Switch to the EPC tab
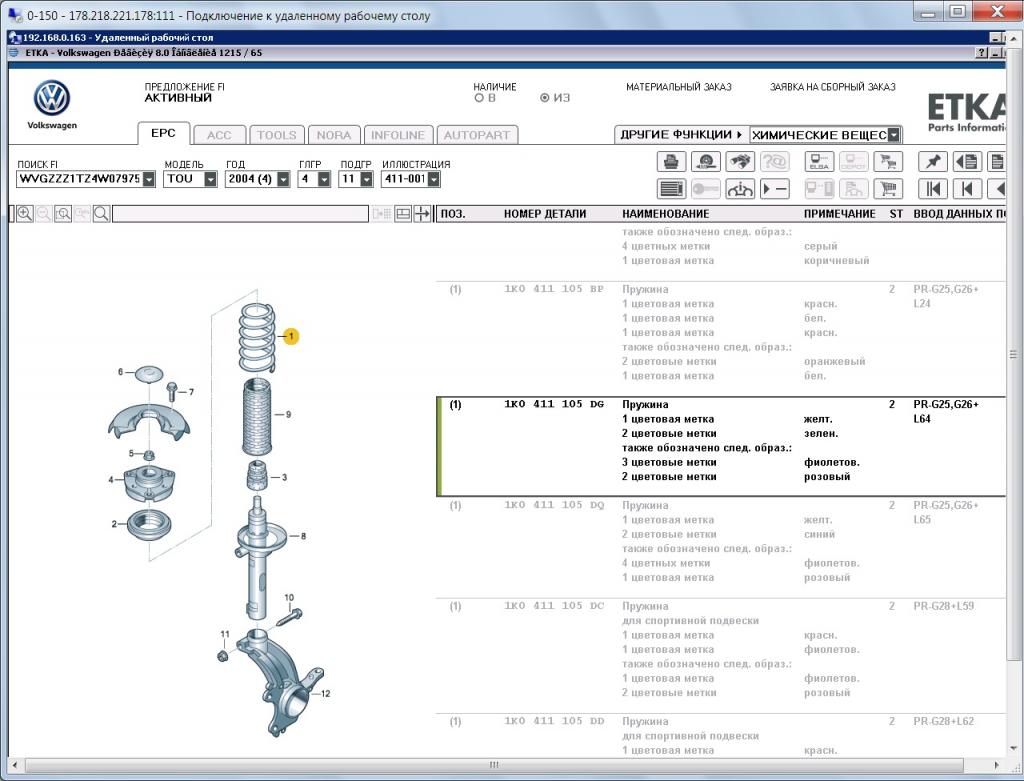Image resolution: width=1024 pixels, height=781 pixels. [163, 134]
